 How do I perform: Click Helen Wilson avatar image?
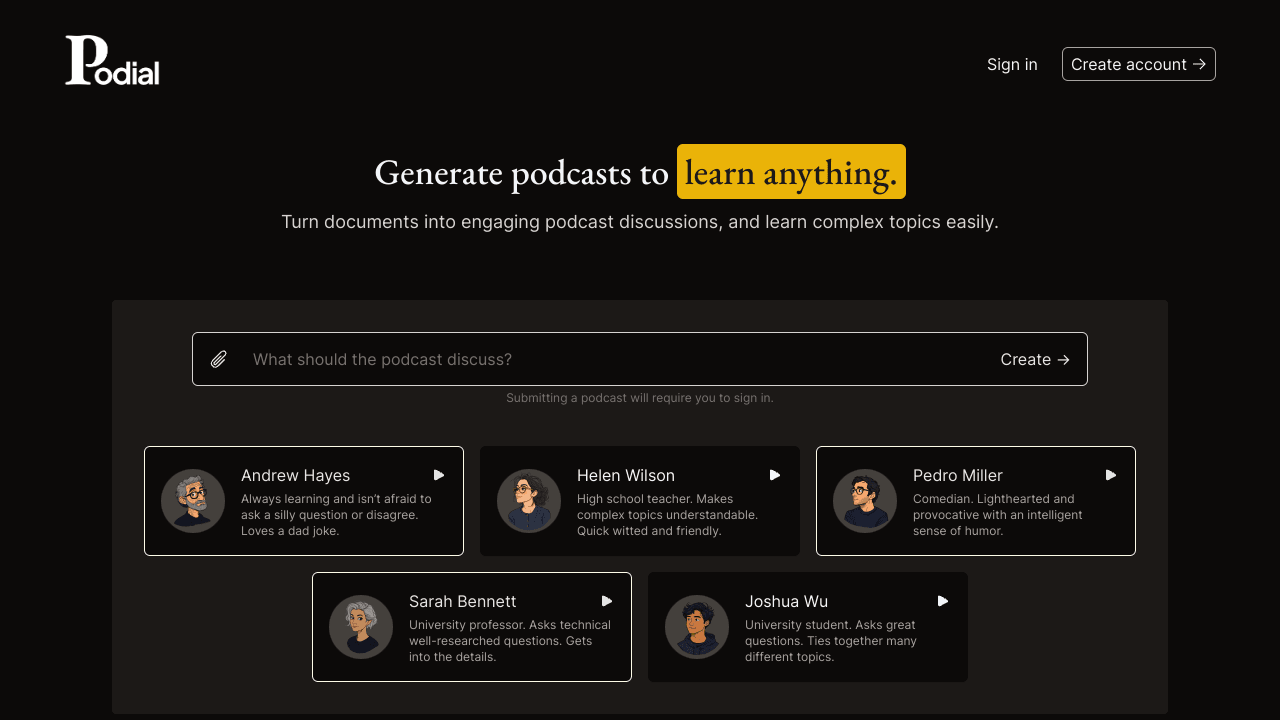[x=529, y=501]
